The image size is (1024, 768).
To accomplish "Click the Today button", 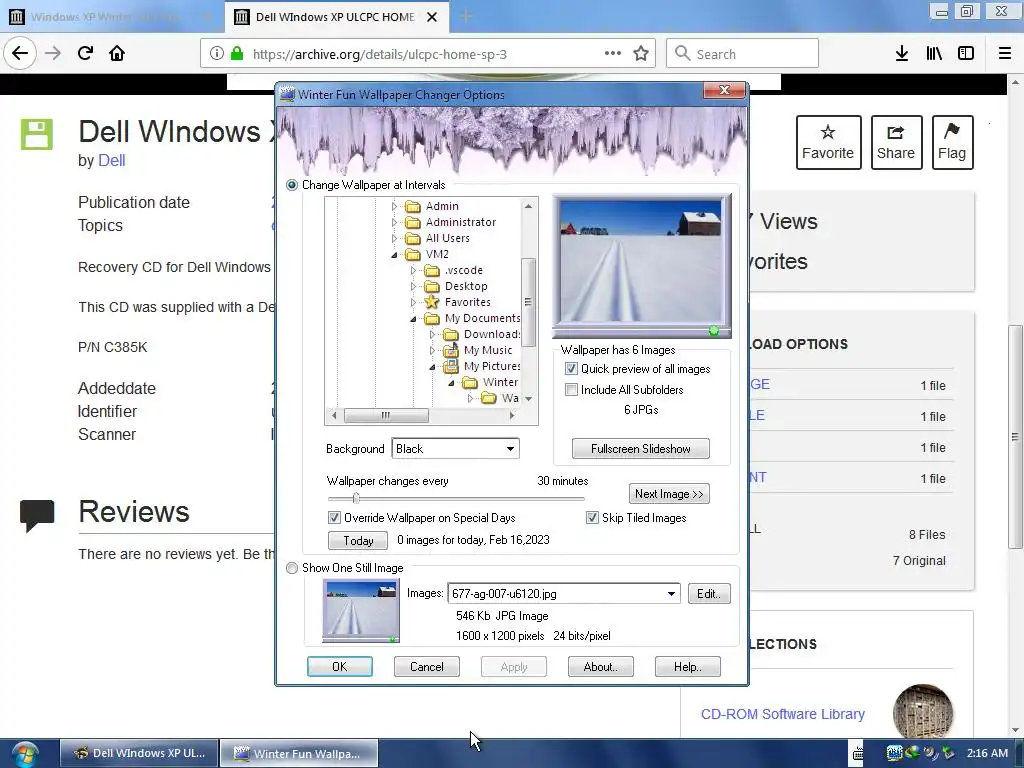I will (358, 541).
